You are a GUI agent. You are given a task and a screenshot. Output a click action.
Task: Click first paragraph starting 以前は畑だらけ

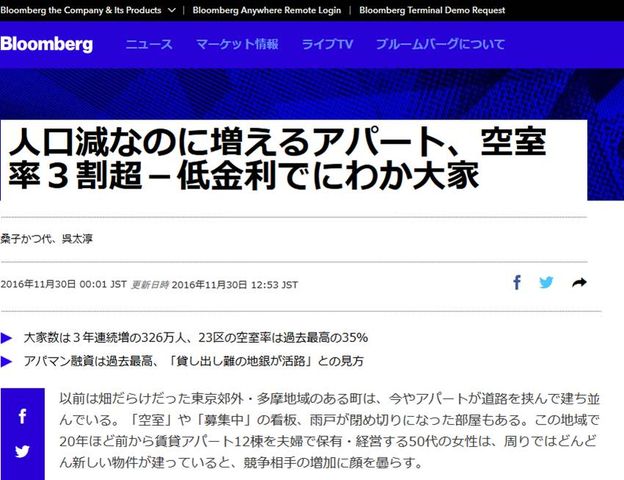coord(330,431)
